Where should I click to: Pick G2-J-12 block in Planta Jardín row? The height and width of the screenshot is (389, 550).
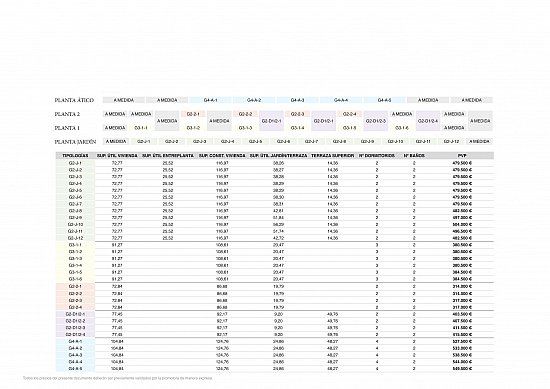tap(451, 141)
